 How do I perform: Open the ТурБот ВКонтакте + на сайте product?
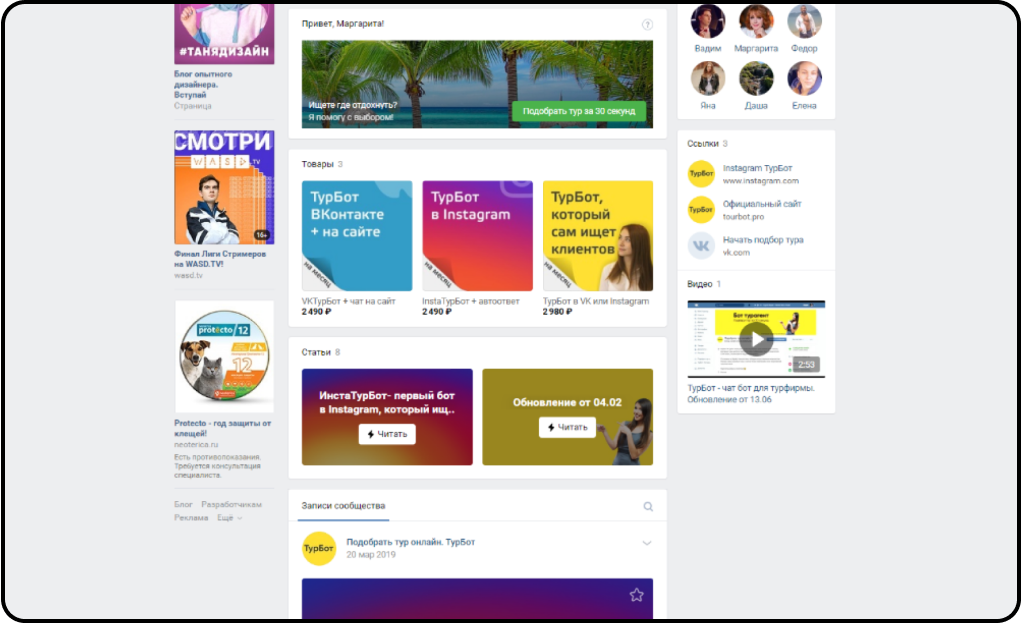[x=357, y=236]
